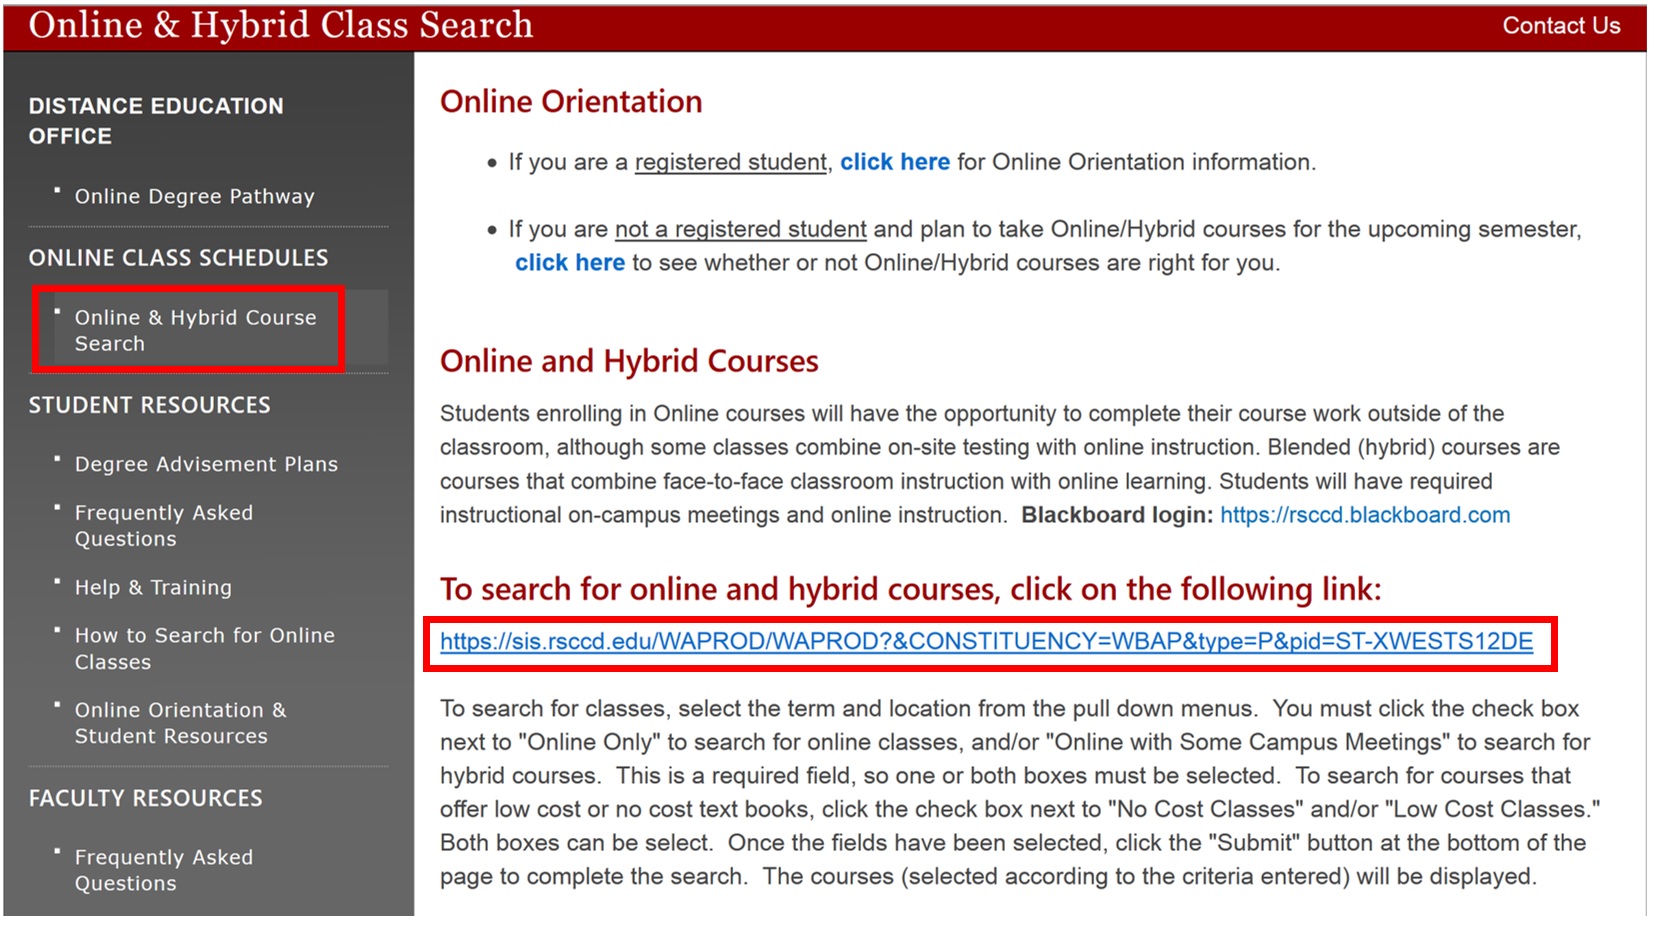
Task: Click the Faculty Resources section heading
Action: (x=145, y=798)
